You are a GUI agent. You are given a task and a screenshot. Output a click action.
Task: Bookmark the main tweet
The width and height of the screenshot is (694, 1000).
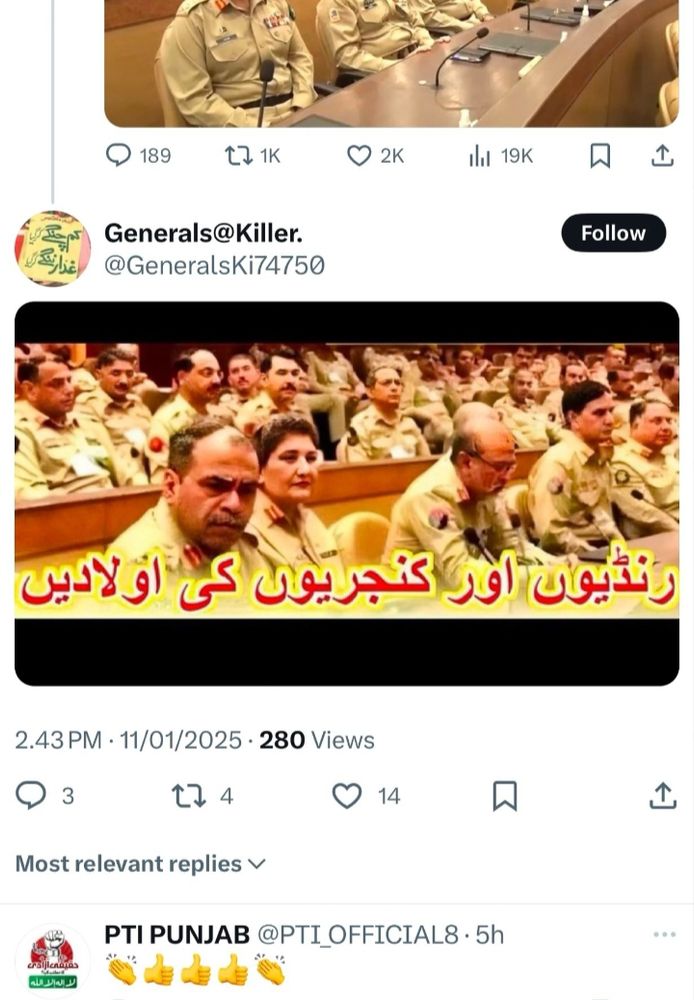(505, 796)
